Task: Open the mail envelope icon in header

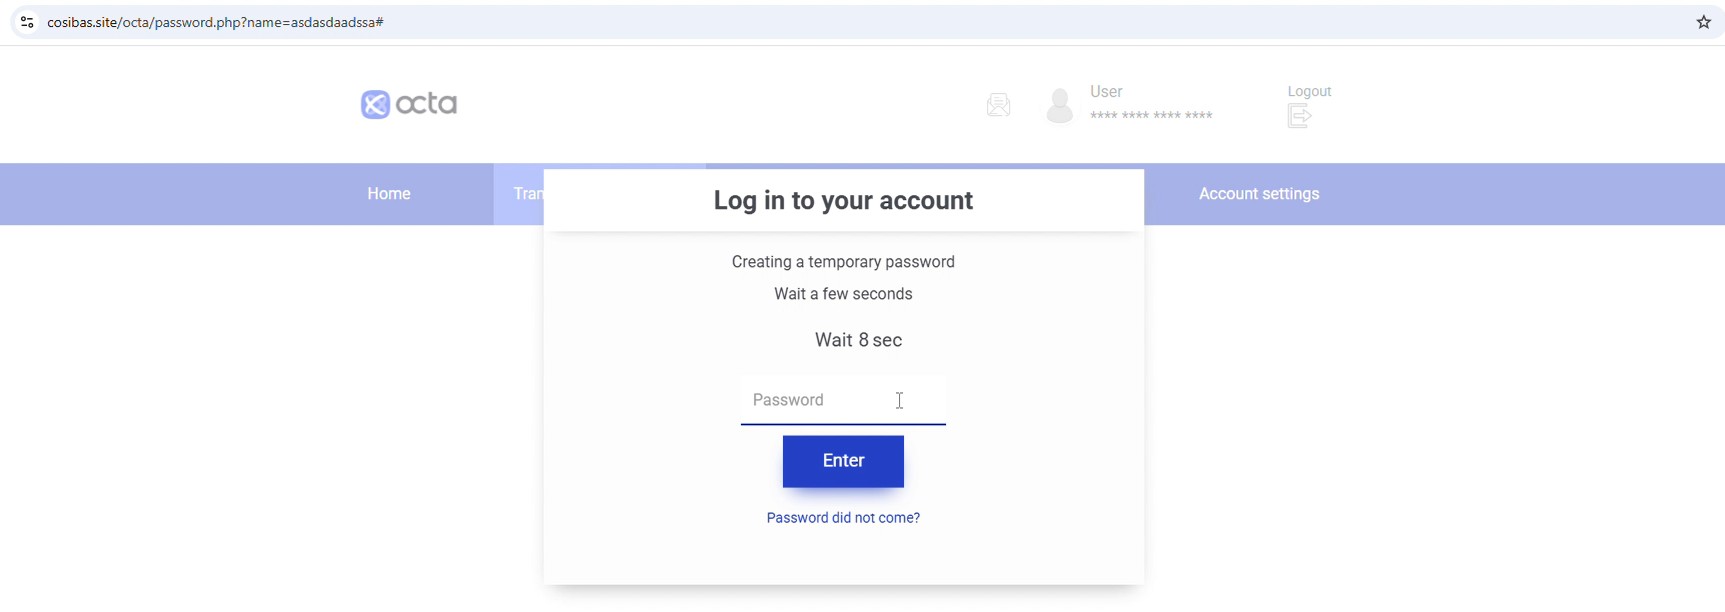Action: [x=998, y=105]
